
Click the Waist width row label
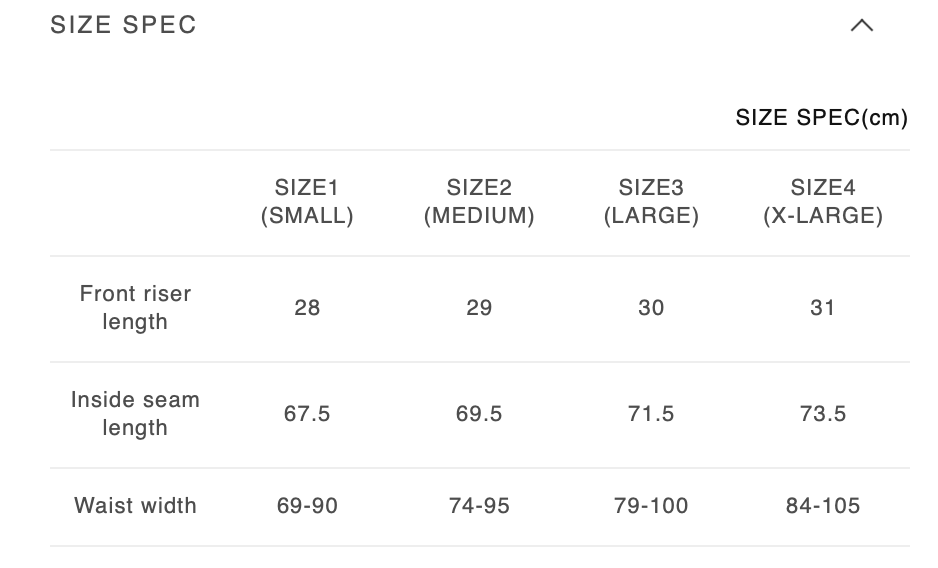click(x=135, y=506)
